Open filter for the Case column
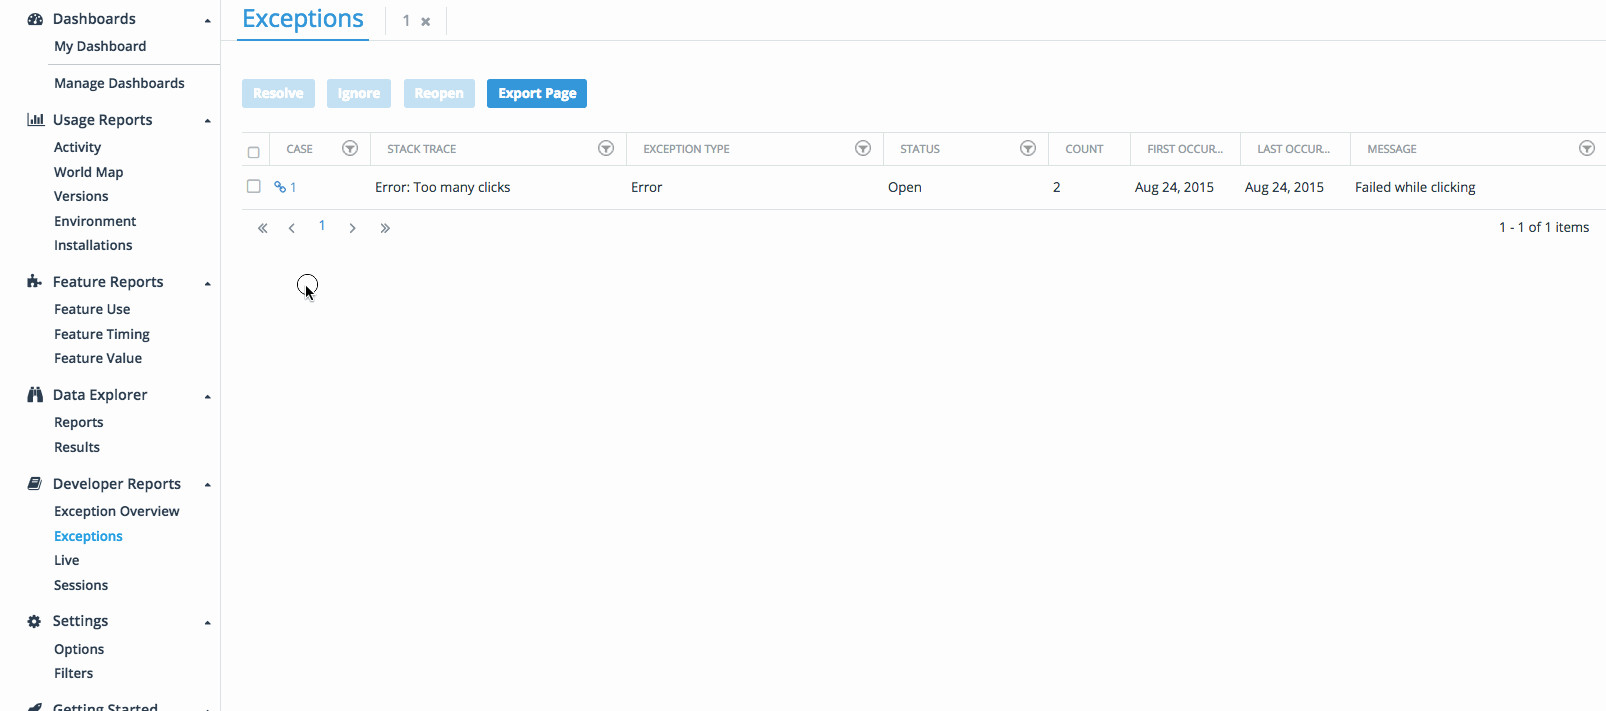Screen dimensions: 1606x711 pos(350,148)
